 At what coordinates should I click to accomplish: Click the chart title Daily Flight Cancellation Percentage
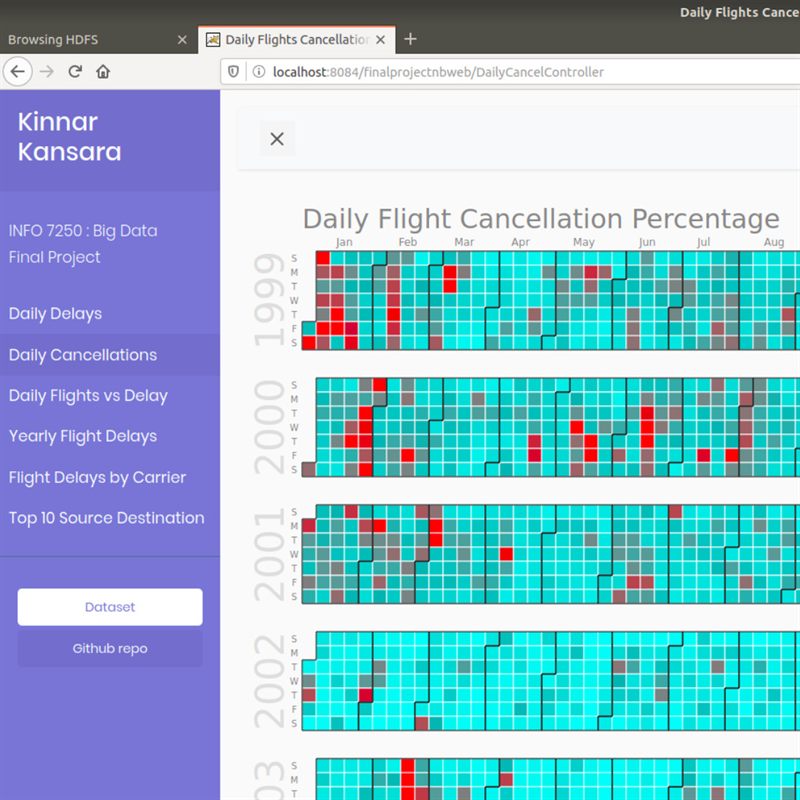coord(541,219)
